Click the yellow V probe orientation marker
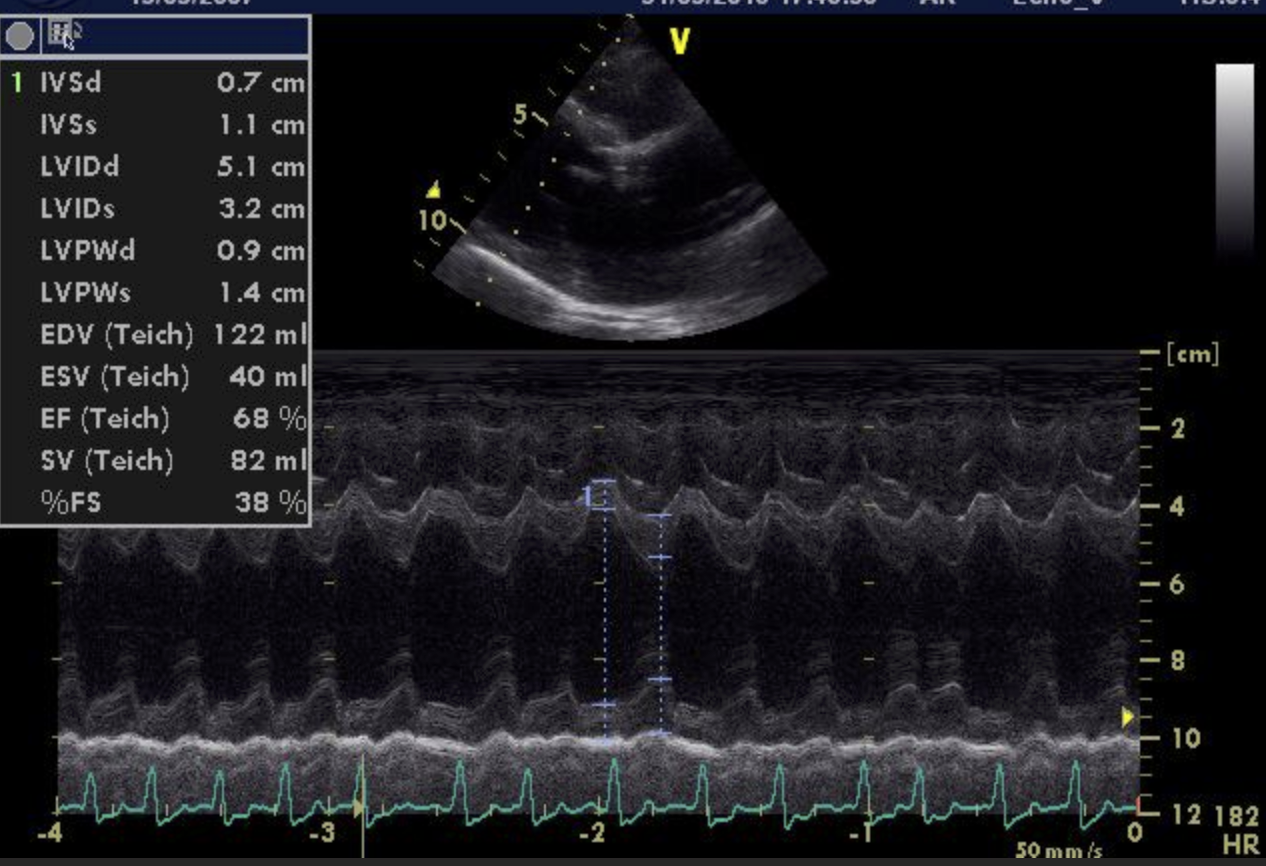This screenshot has width=1266, height=866. (x=680, y=41)
